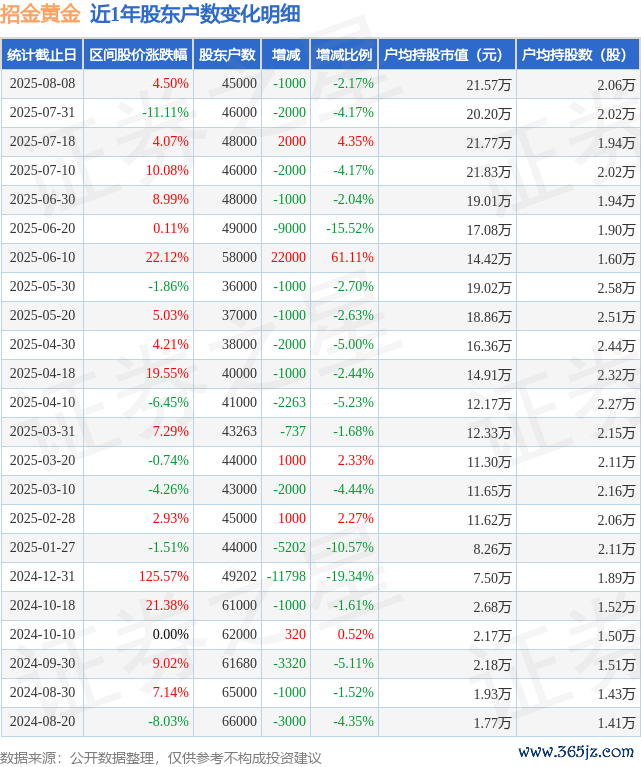
Task: Click the 增减比例 column header
Action: (344, 54)
